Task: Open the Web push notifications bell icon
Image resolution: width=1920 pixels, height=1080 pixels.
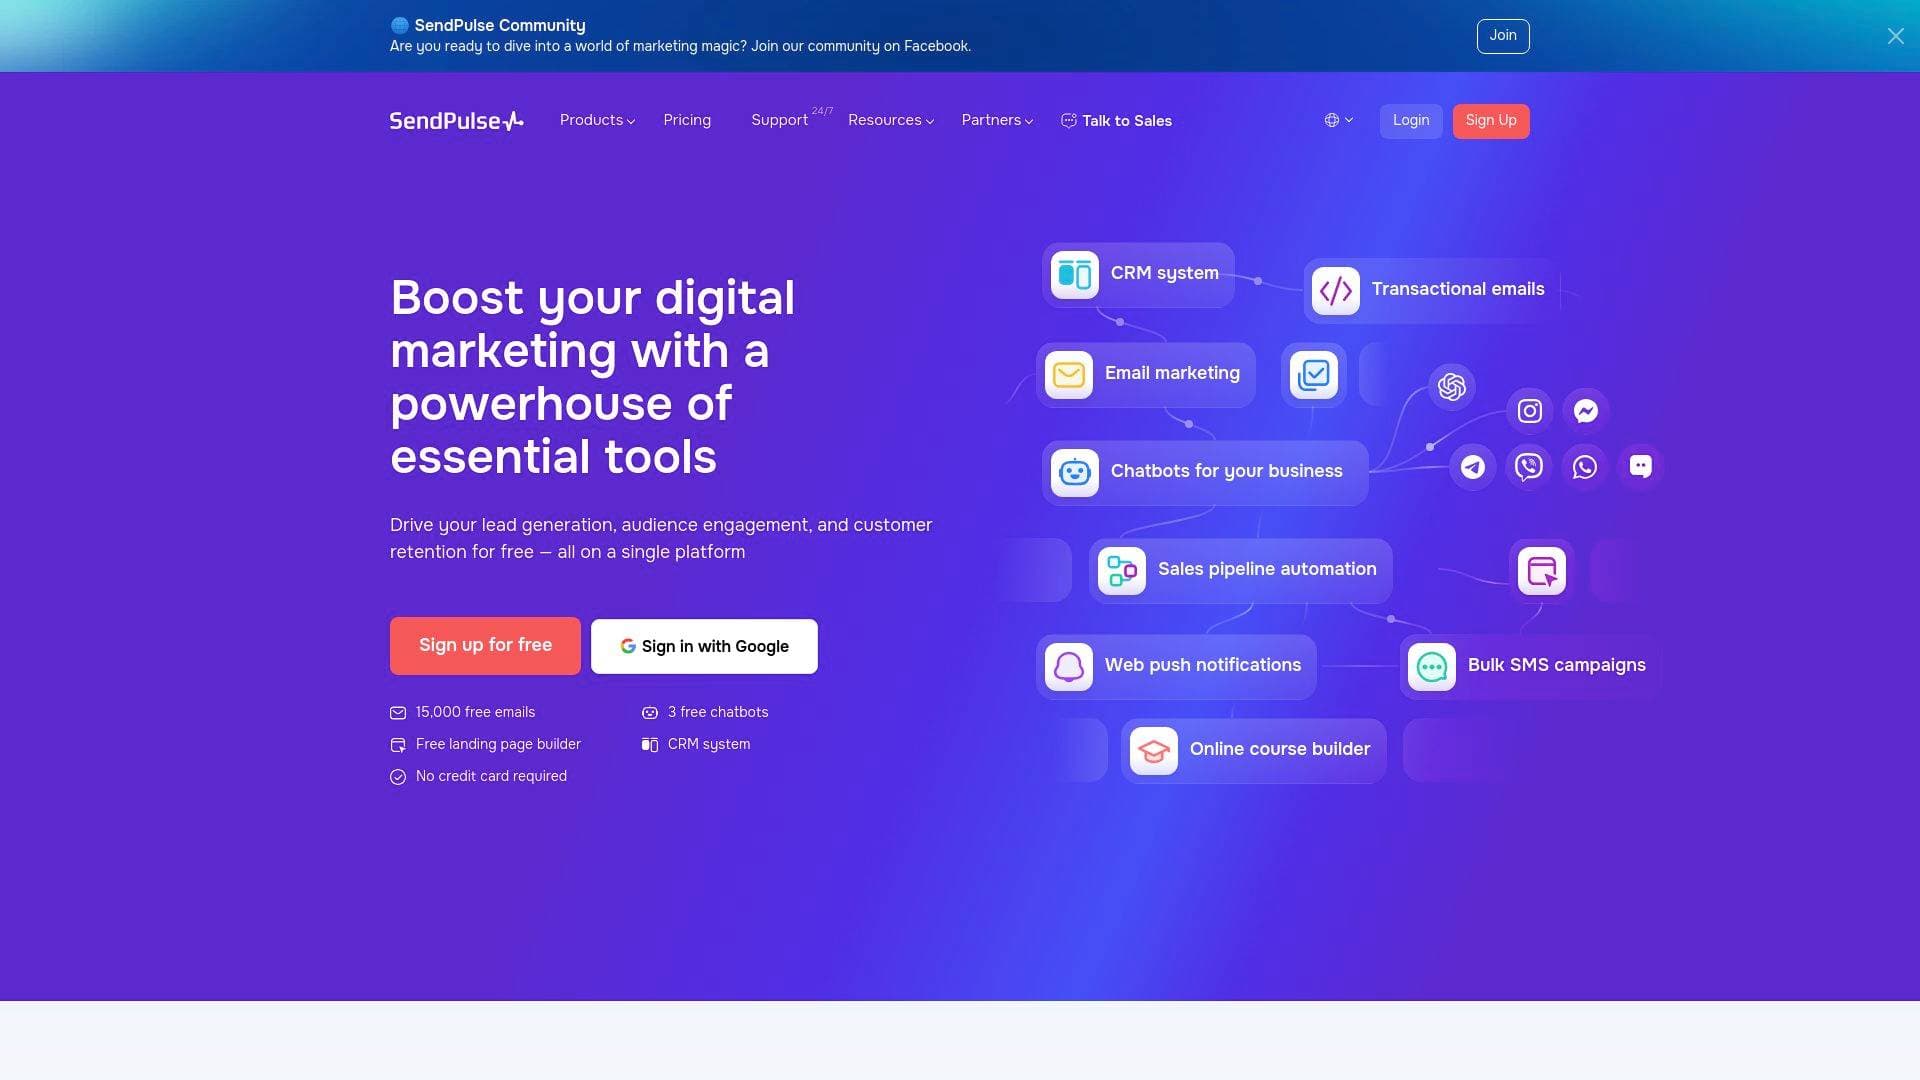Action: (x=1067, y=666)
